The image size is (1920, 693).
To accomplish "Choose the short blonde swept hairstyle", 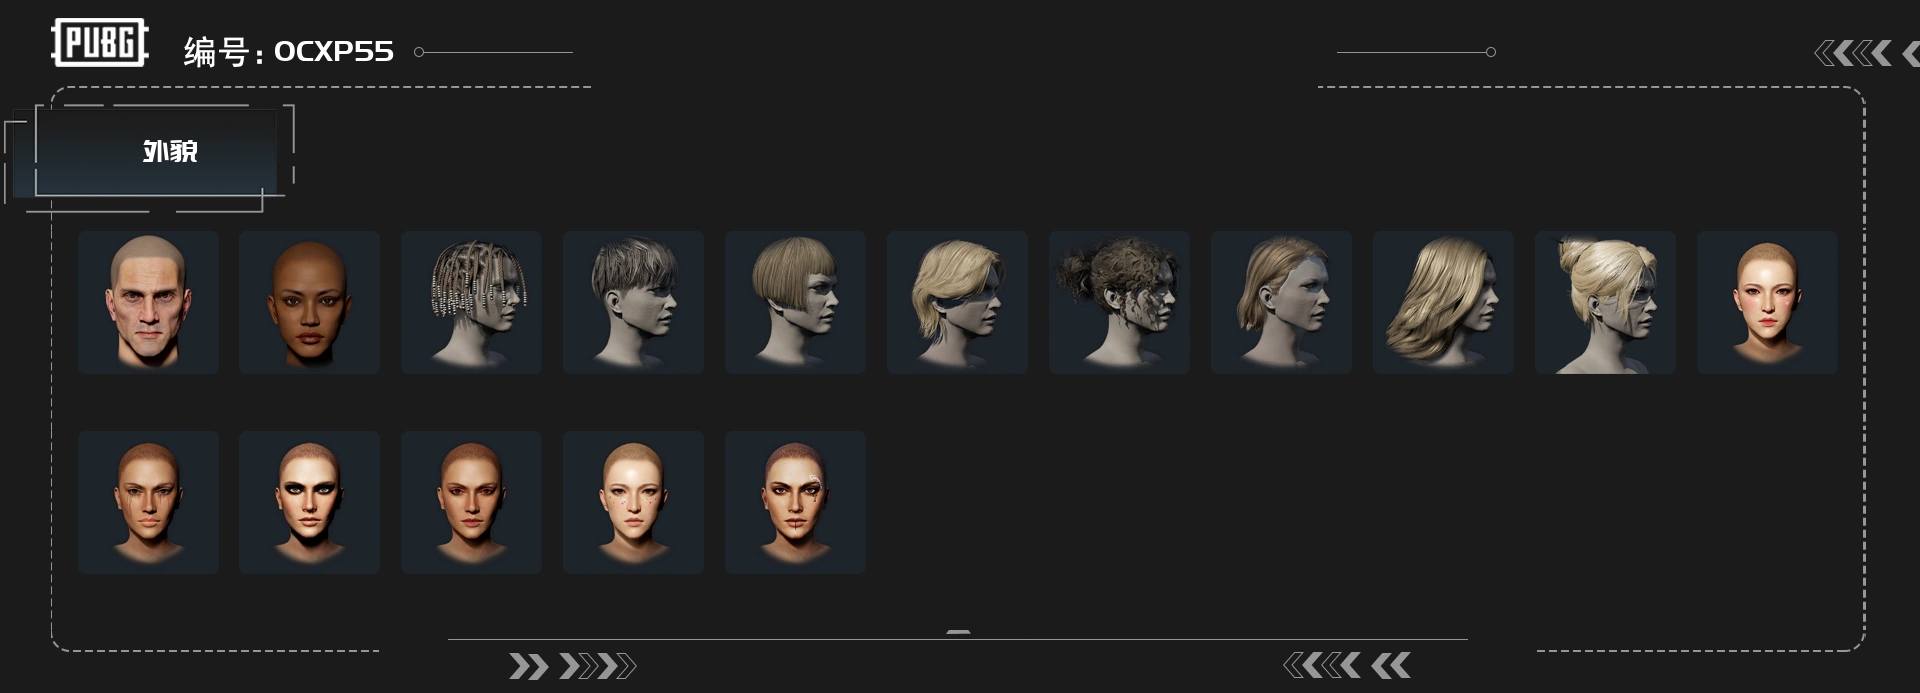I will [x=957, y=302].
